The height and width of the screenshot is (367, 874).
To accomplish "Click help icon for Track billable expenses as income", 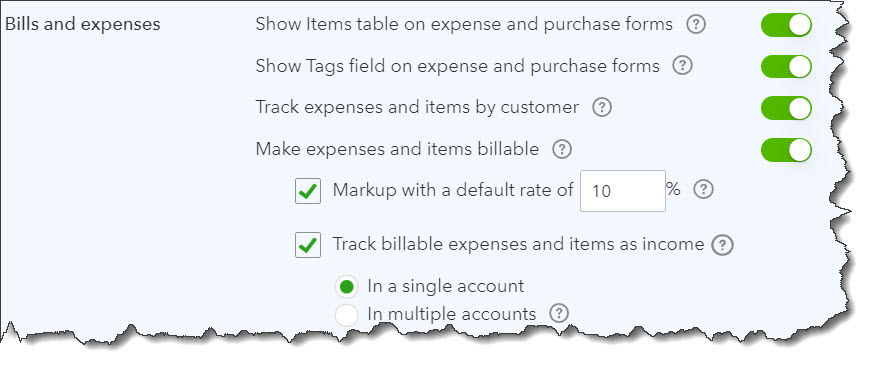I will tap(722, 245).
